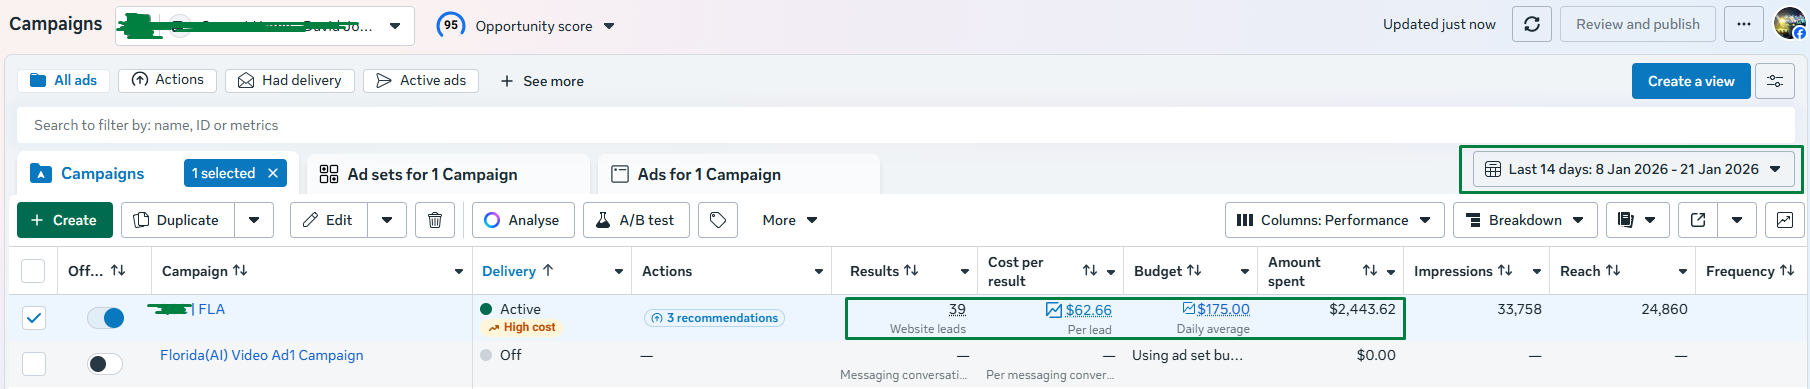Open the export options dropdown arrow
The image size is (1810, 389).
tap(1737, 220)
